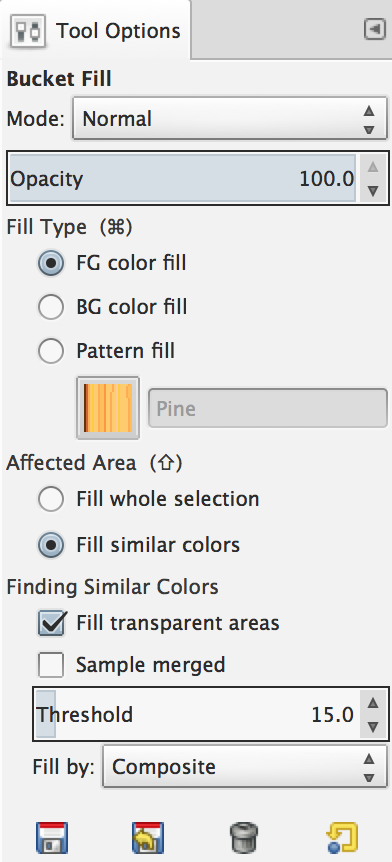Save tool preset with floppy disk icon
Image resolution: width=392 pixels, height=862 pixels.
tap(52, 837)
